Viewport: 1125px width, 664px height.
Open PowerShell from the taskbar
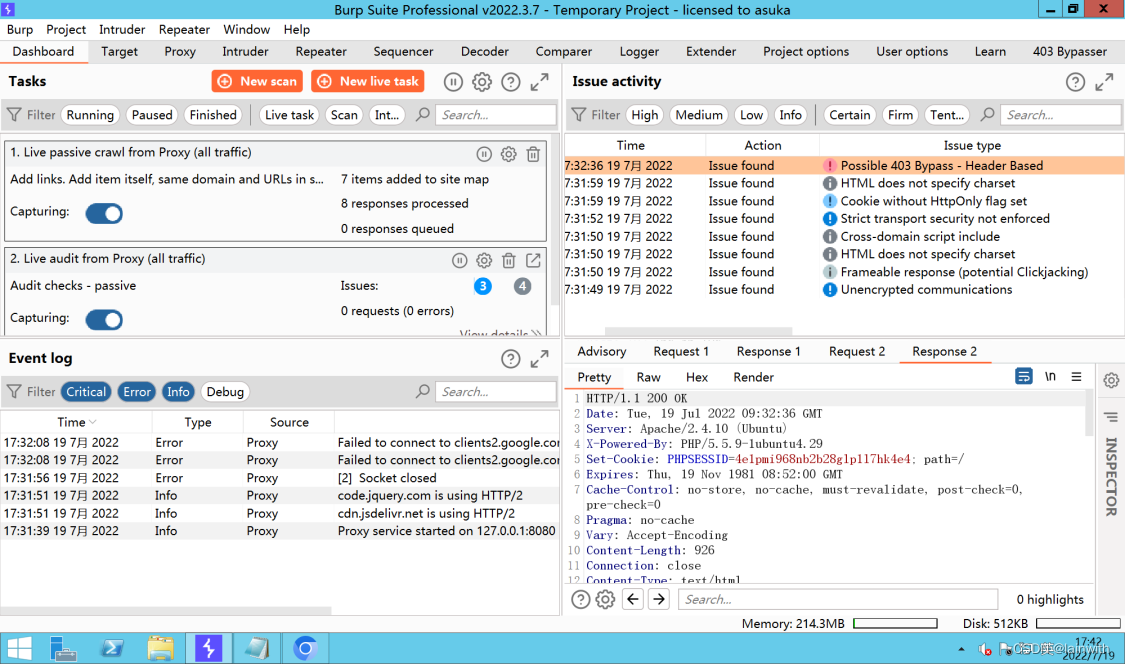[x=112, y=648]
